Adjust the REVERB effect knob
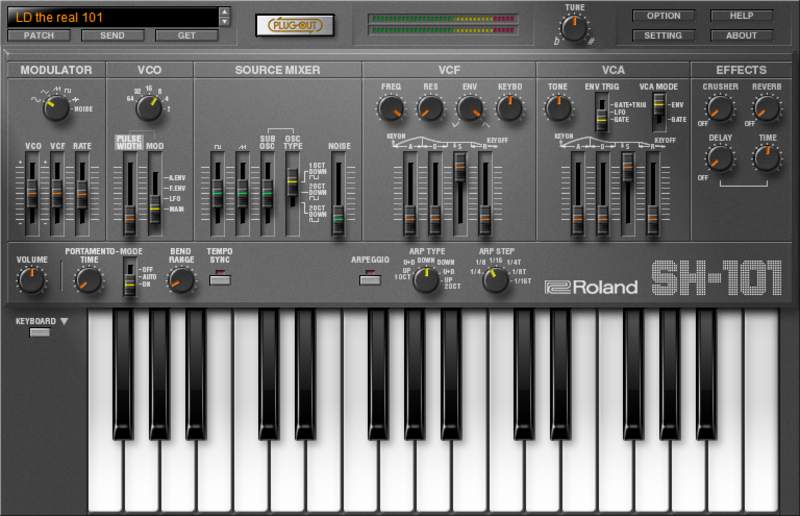This screenshot has height=516, width=800. (x=767, y=108)
